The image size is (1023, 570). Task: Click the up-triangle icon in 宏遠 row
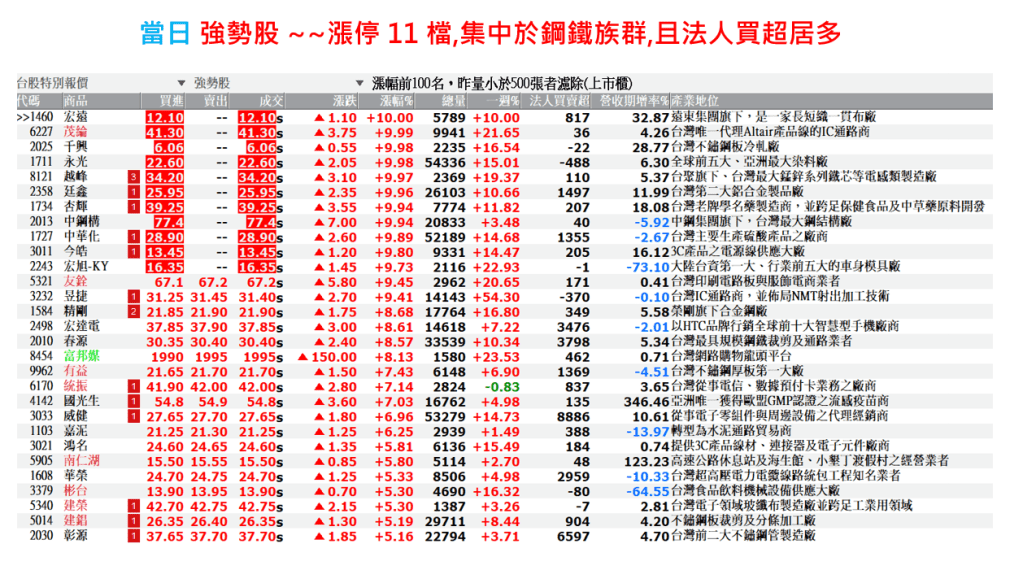point(319,118)
